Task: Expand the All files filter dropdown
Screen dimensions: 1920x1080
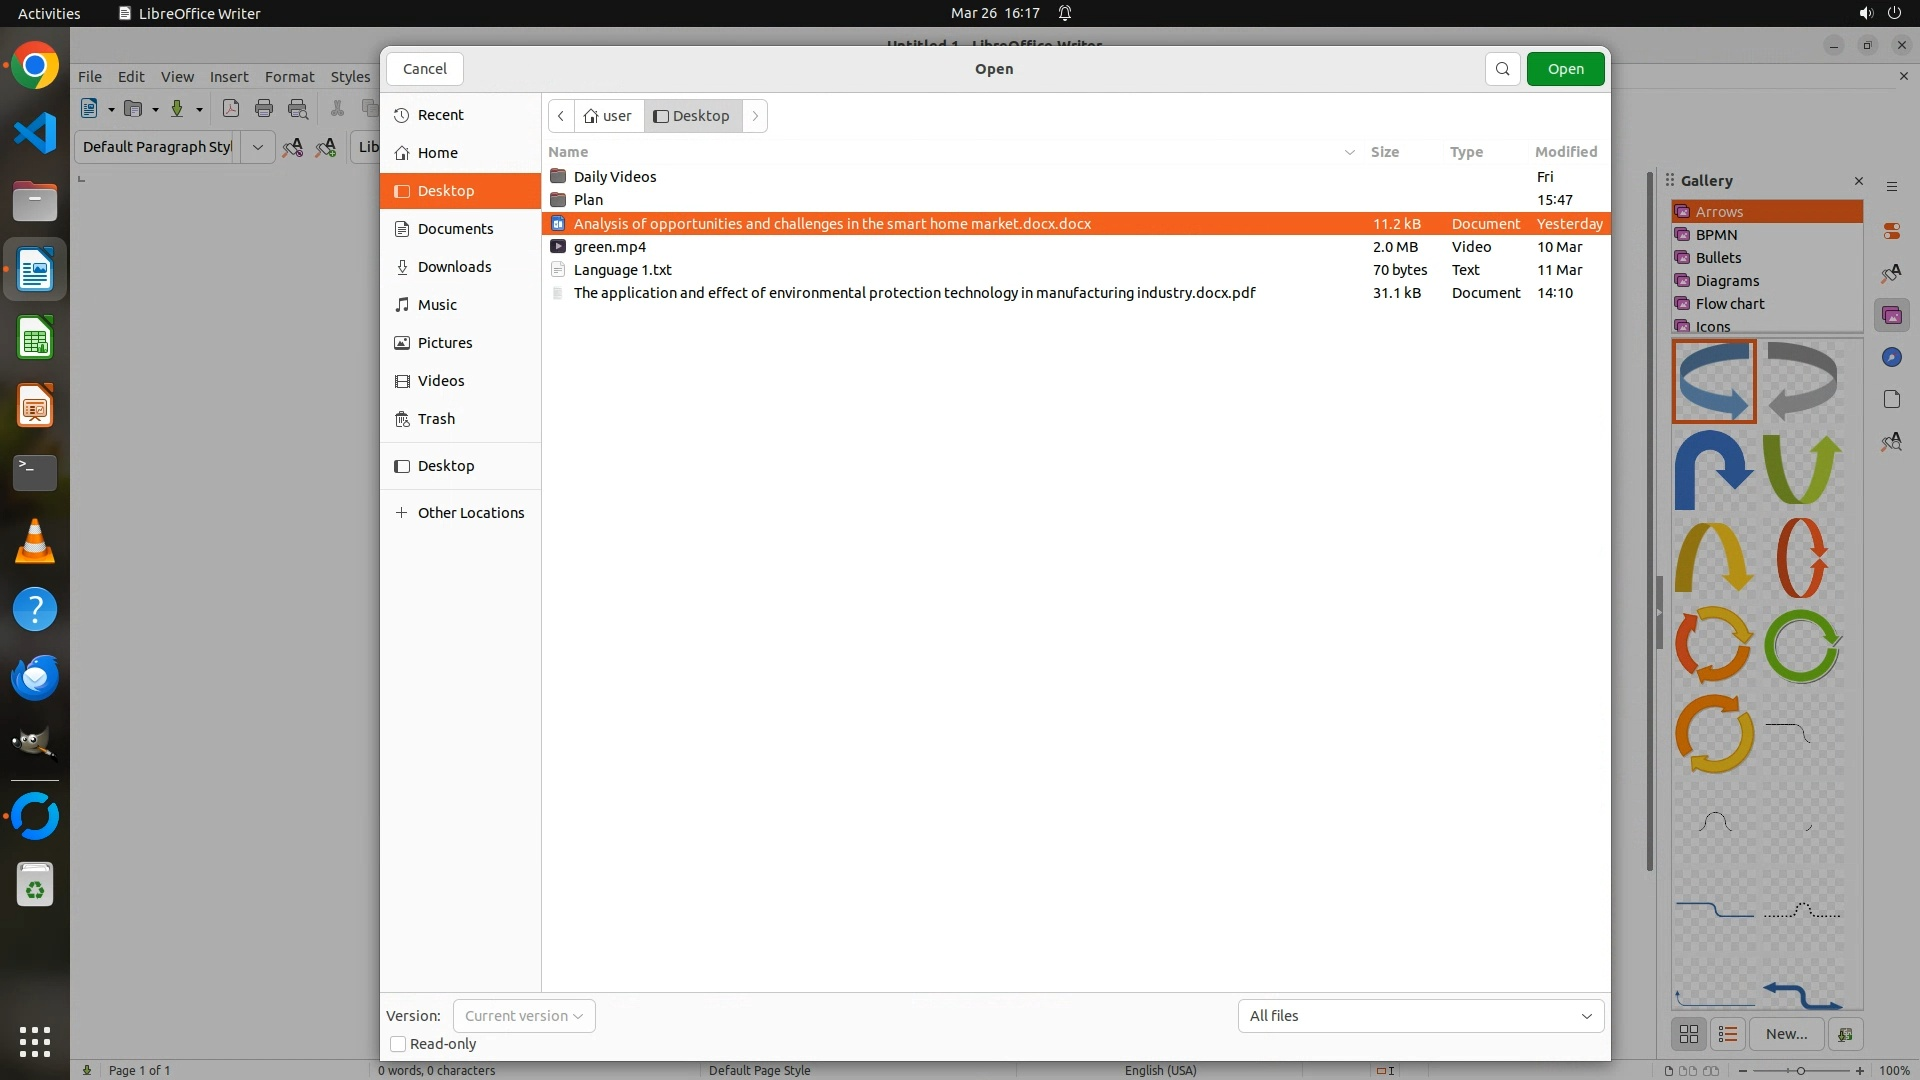Action: click(1420, 1016)
